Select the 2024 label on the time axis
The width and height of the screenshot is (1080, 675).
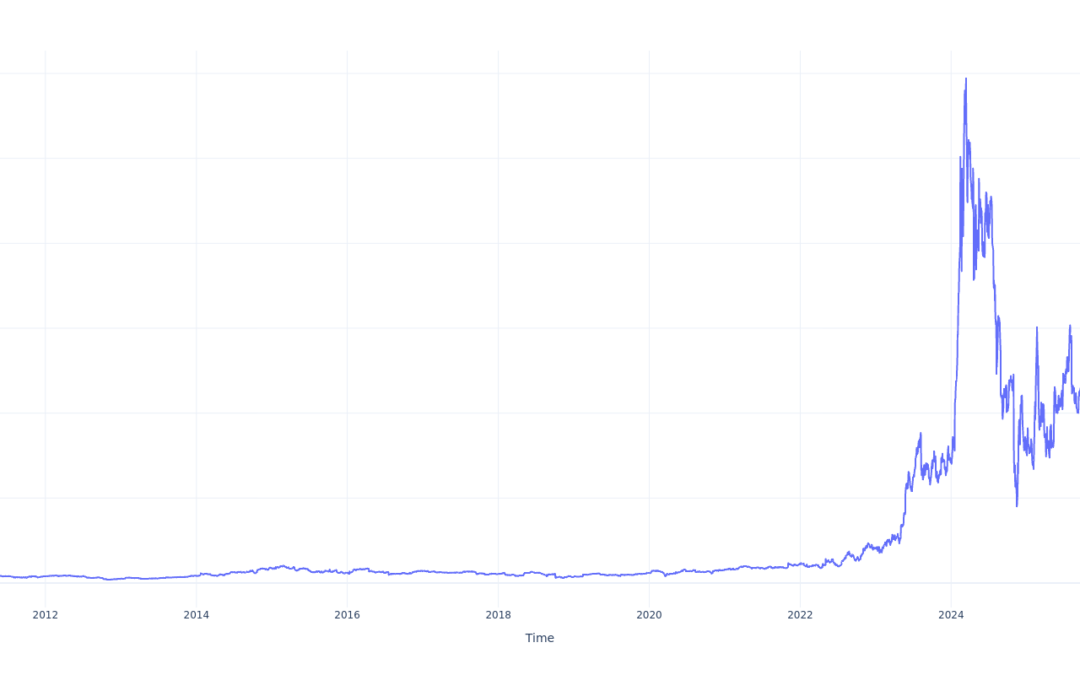[951, 614]
